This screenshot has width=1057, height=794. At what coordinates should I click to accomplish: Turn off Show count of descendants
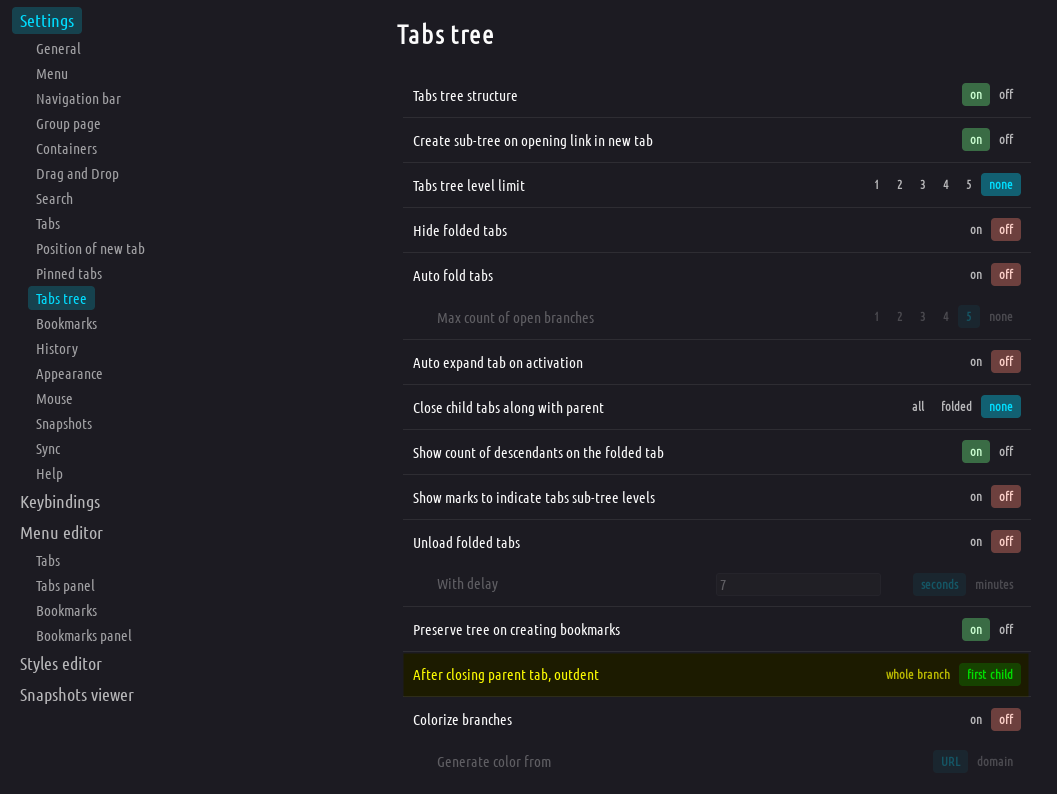tap(1006, 452)
